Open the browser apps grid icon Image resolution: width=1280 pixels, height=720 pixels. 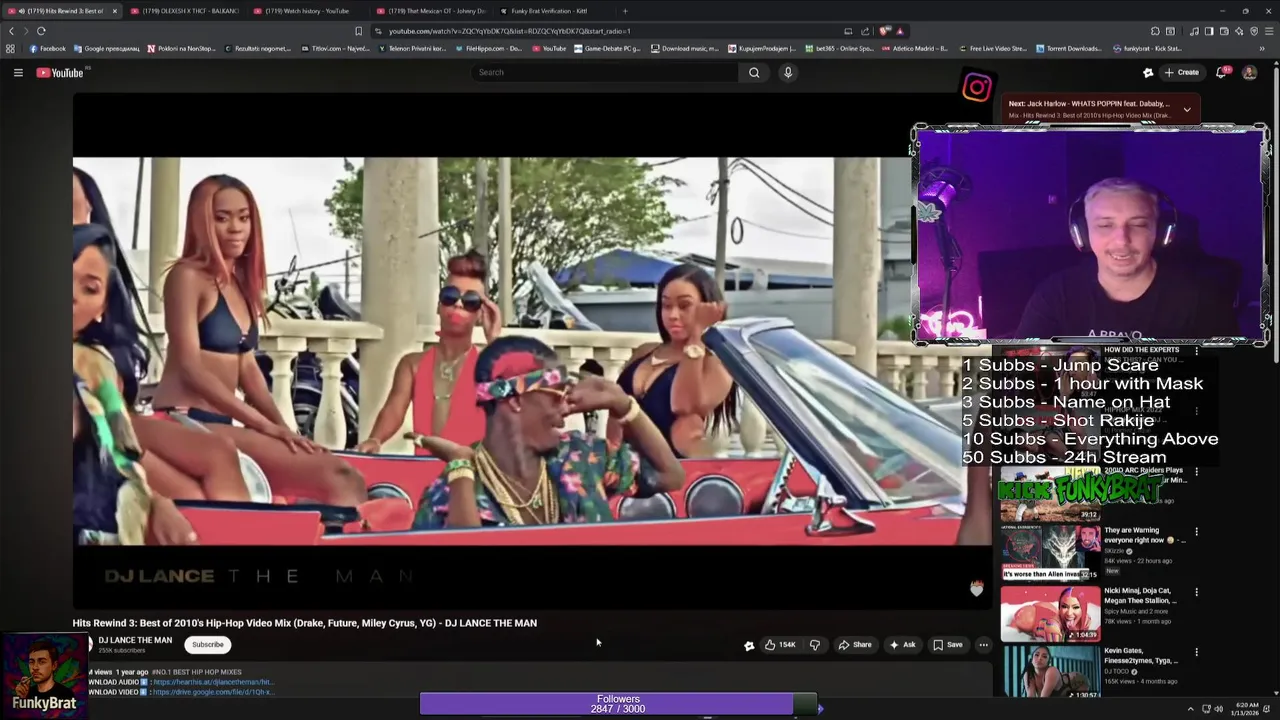point(10,48)
